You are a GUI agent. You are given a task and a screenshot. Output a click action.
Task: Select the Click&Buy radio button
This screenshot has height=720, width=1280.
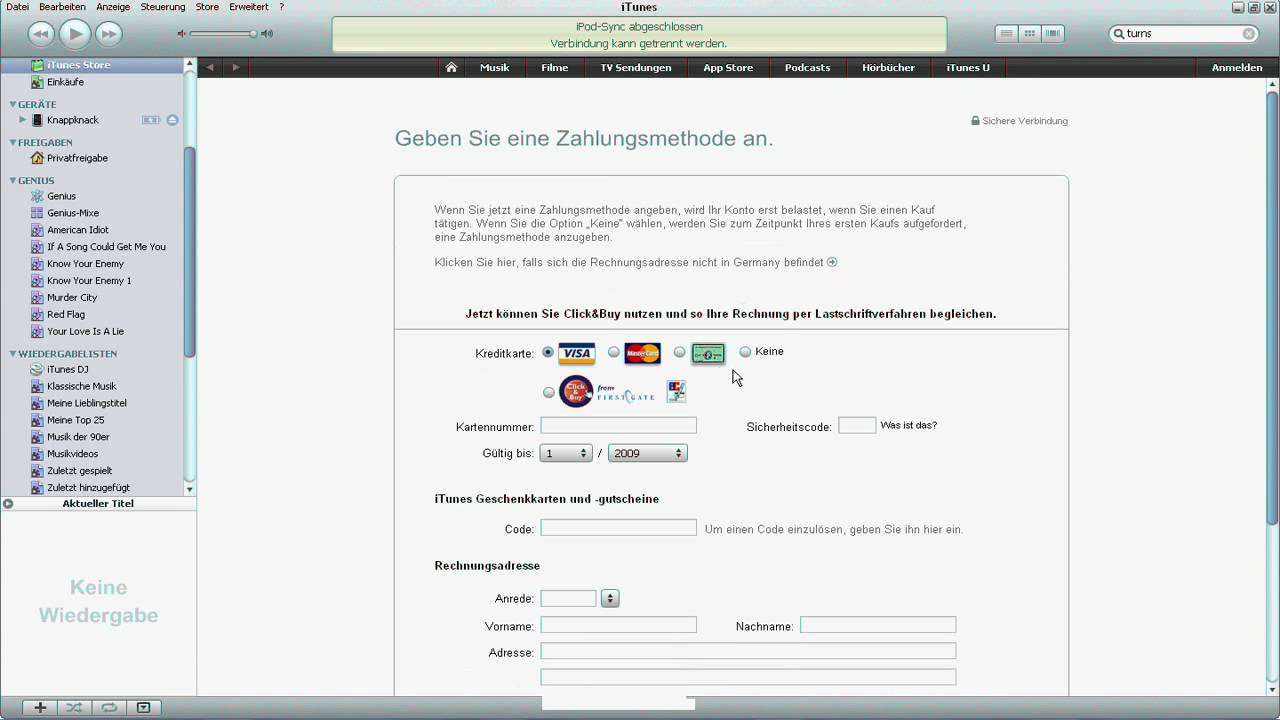tap(548, 392)
